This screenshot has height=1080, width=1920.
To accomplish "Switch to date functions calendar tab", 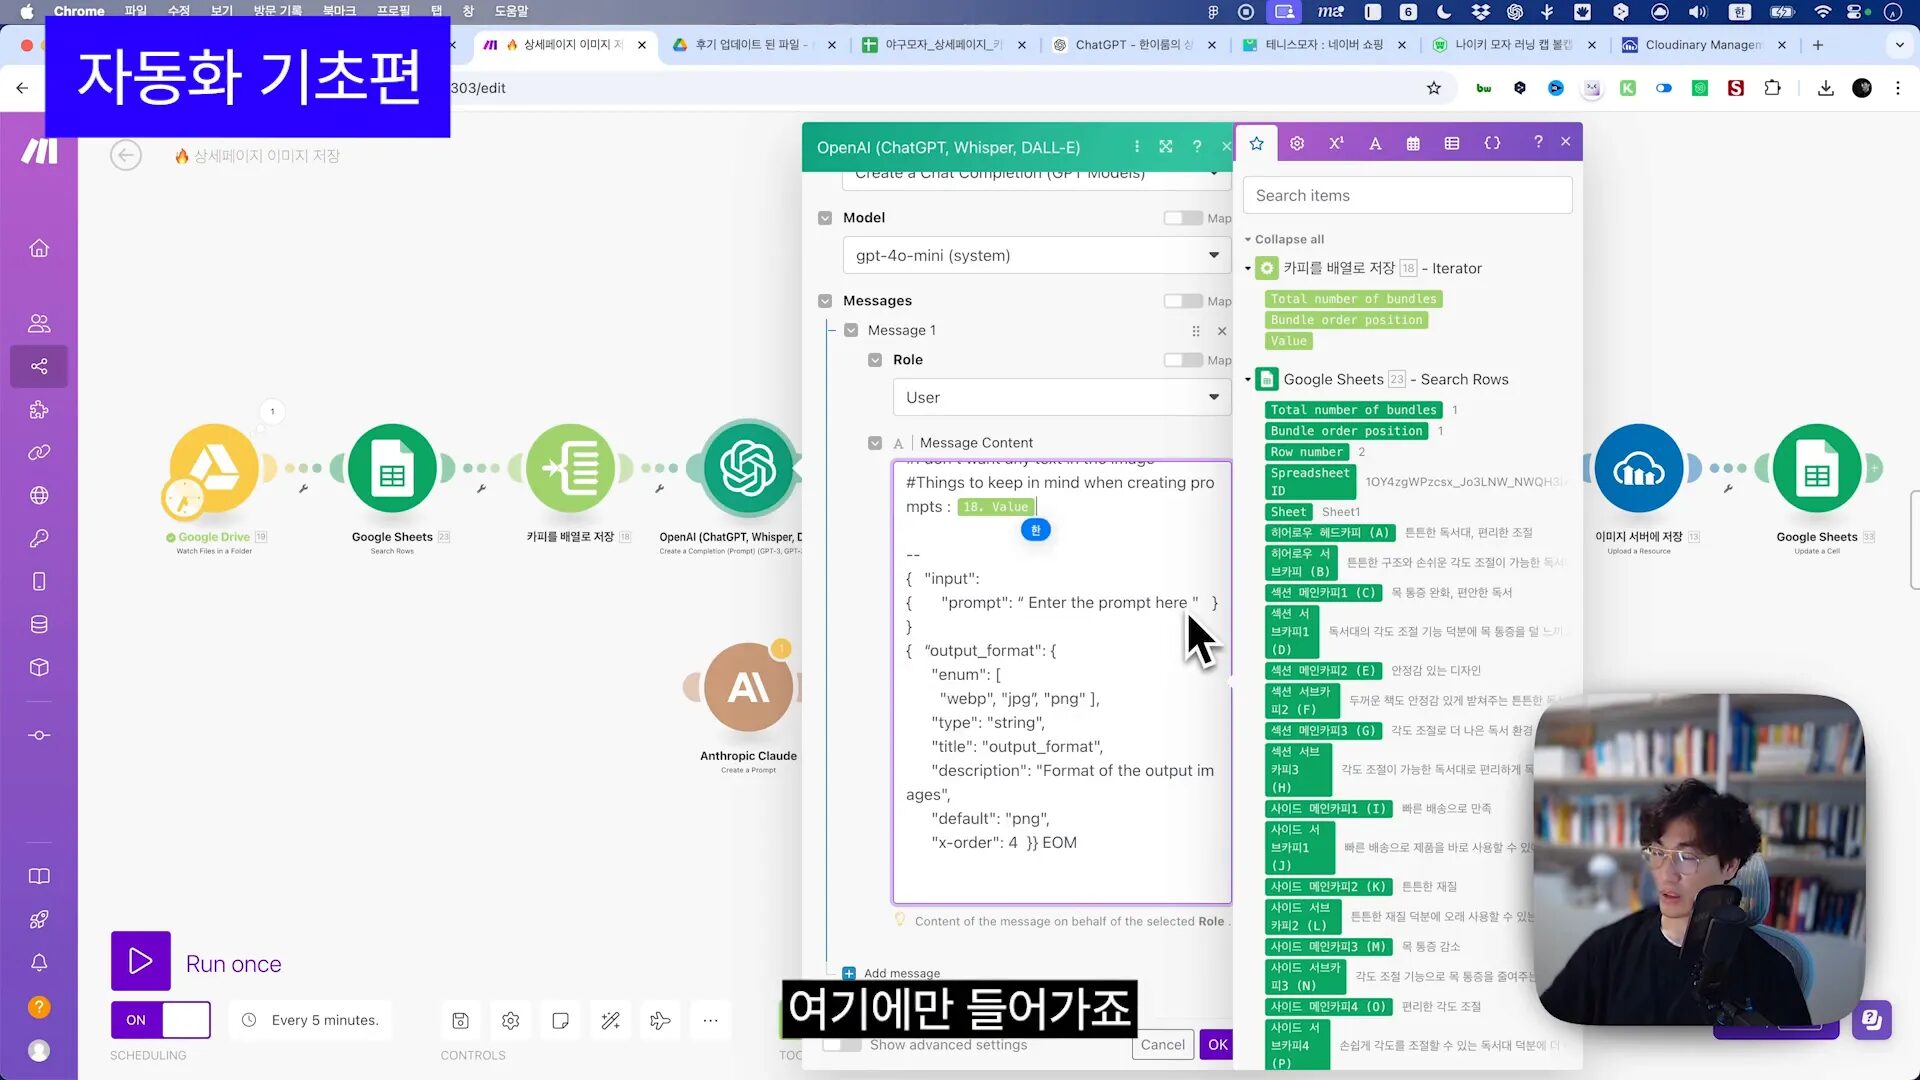I will (x=1413, y=143).
